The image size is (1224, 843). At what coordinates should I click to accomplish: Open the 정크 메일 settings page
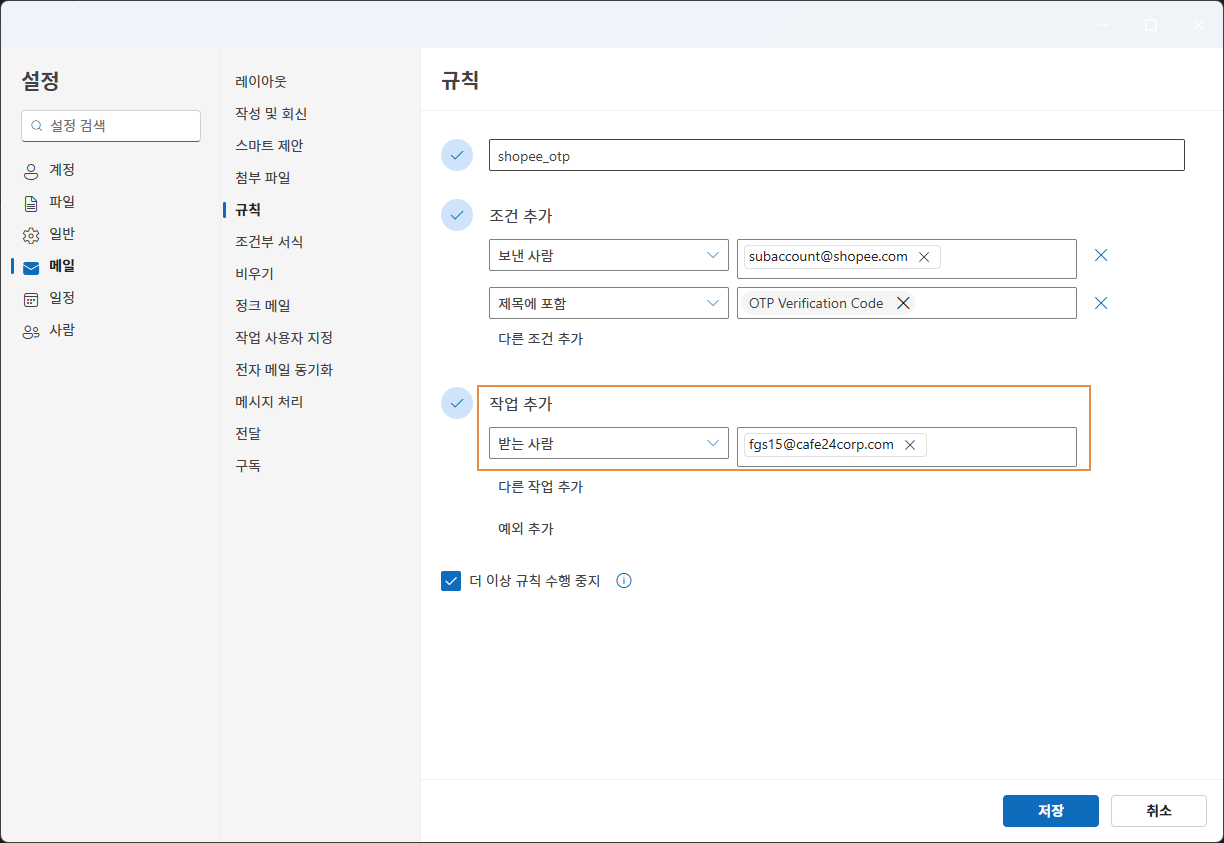coord(262,306)
